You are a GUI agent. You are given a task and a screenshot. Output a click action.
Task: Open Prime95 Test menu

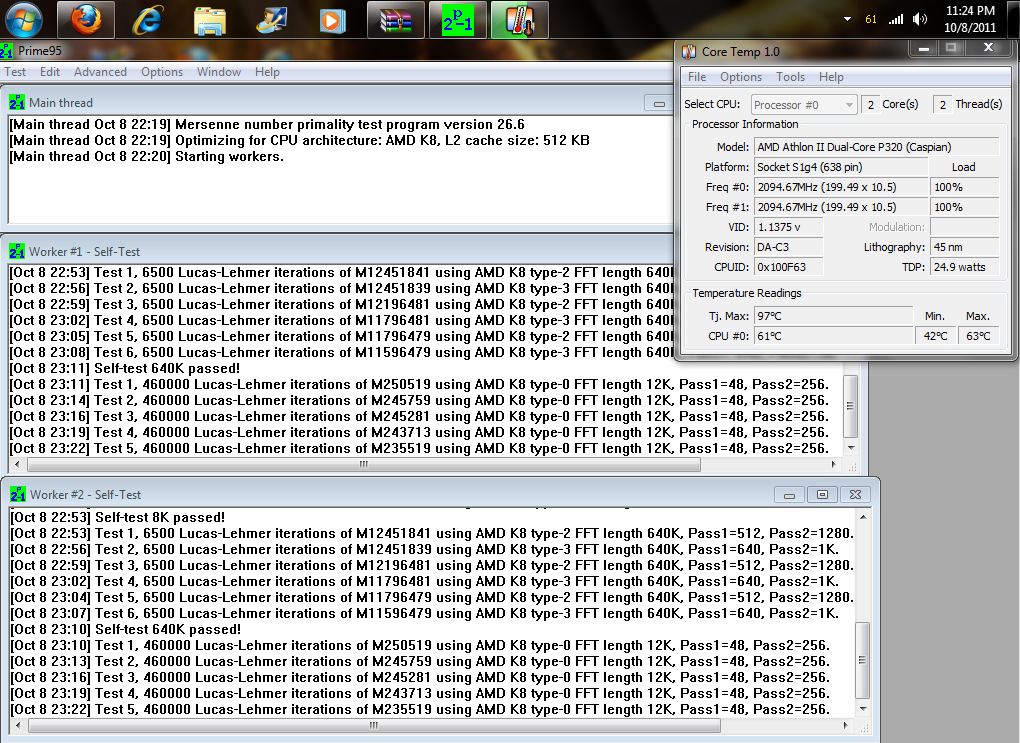pos(15,72)
